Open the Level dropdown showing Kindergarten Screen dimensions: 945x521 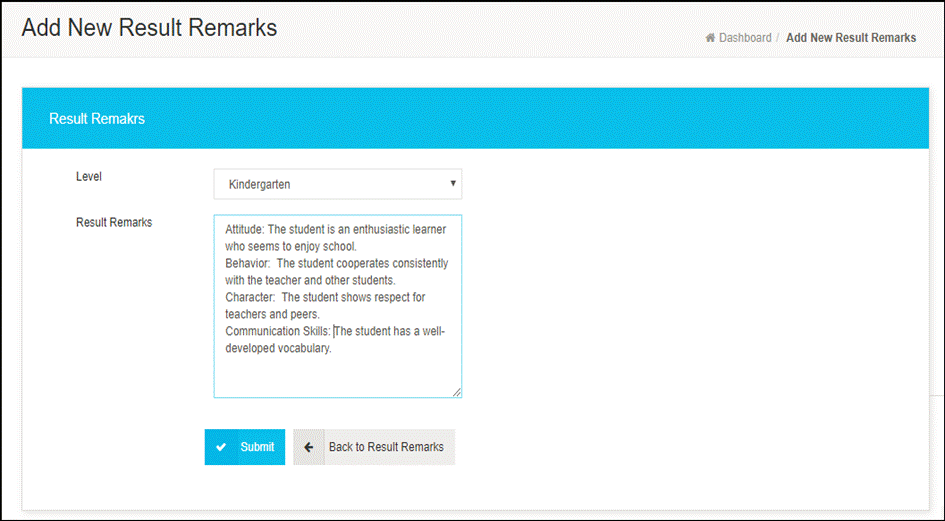(x=338, y=184)
